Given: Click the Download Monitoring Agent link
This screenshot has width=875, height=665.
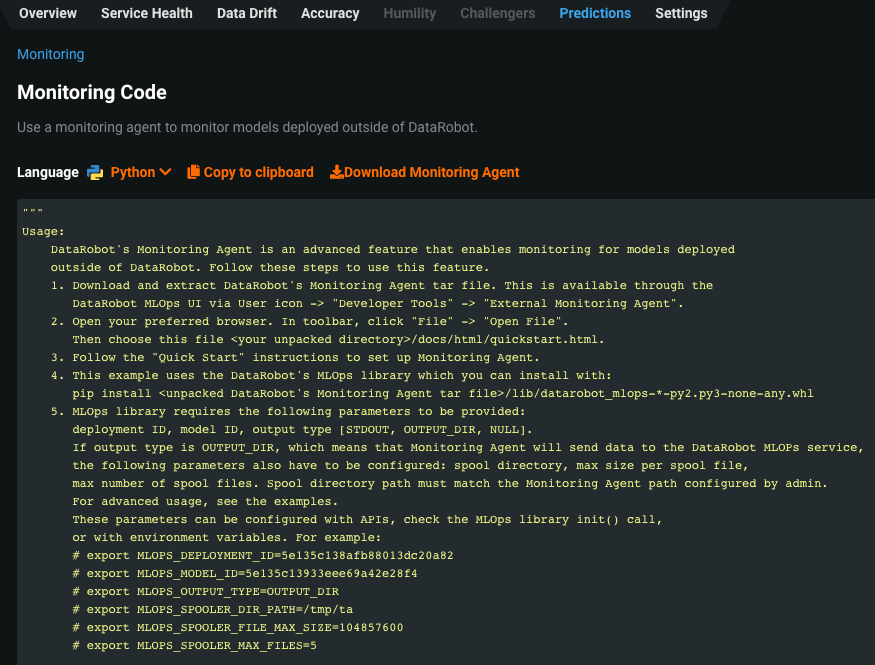Looking at the screenshot, I should (431, 172).
